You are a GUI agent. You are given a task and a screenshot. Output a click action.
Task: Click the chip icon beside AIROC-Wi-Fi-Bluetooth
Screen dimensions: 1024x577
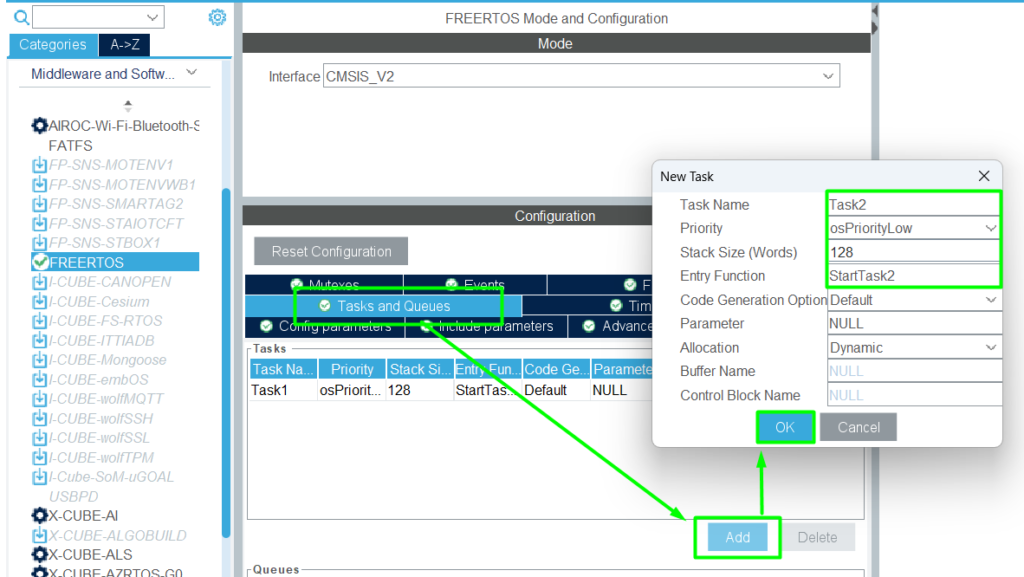point(40,126)
